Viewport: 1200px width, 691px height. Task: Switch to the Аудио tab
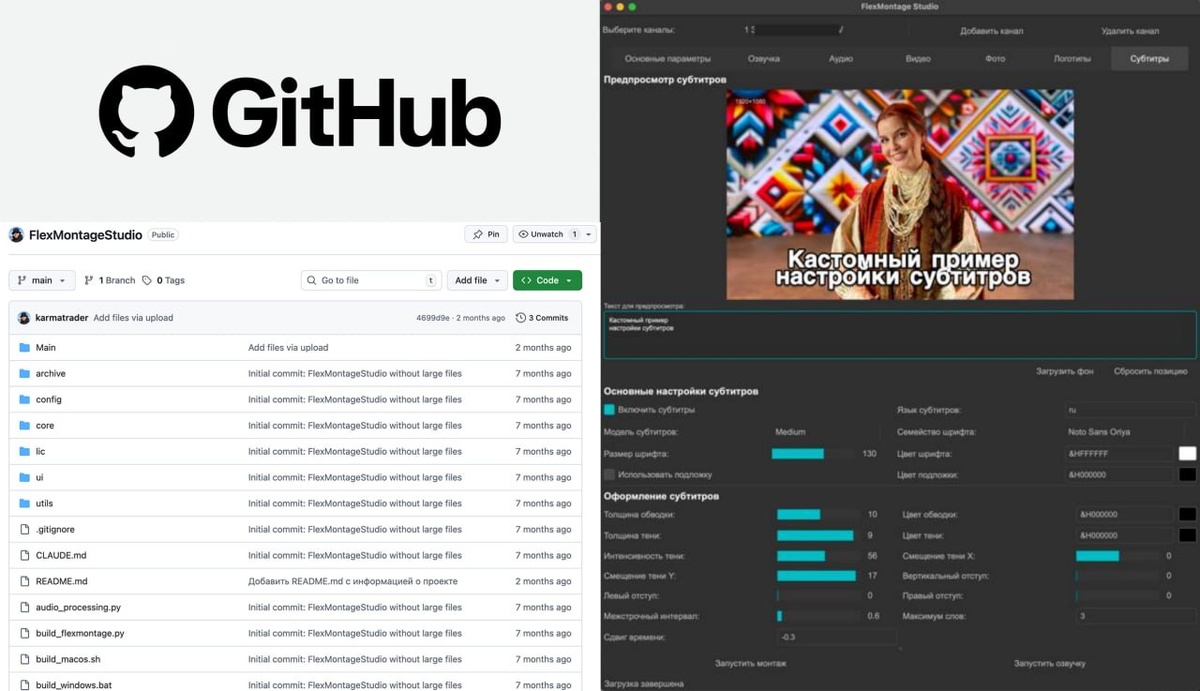tap(841, 59)
